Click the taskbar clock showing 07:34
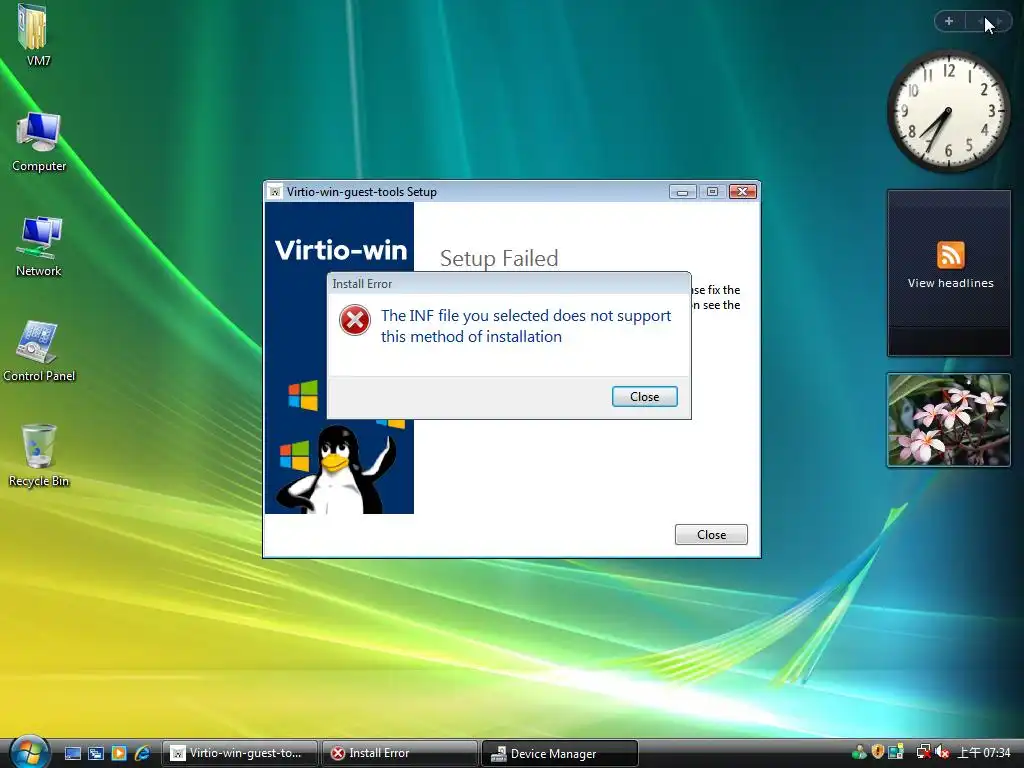 984,753
